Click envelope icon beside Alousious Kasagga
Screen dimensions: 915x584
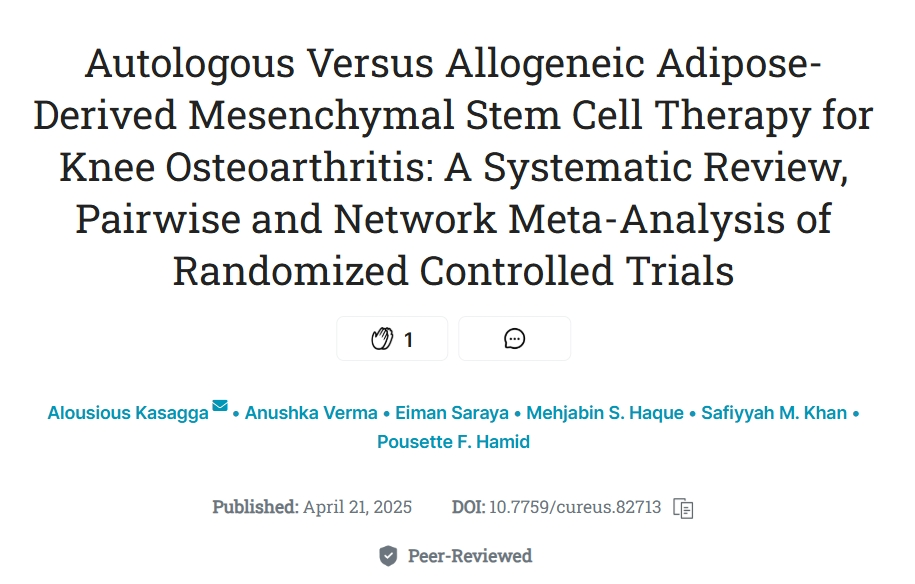coord(220,406)
